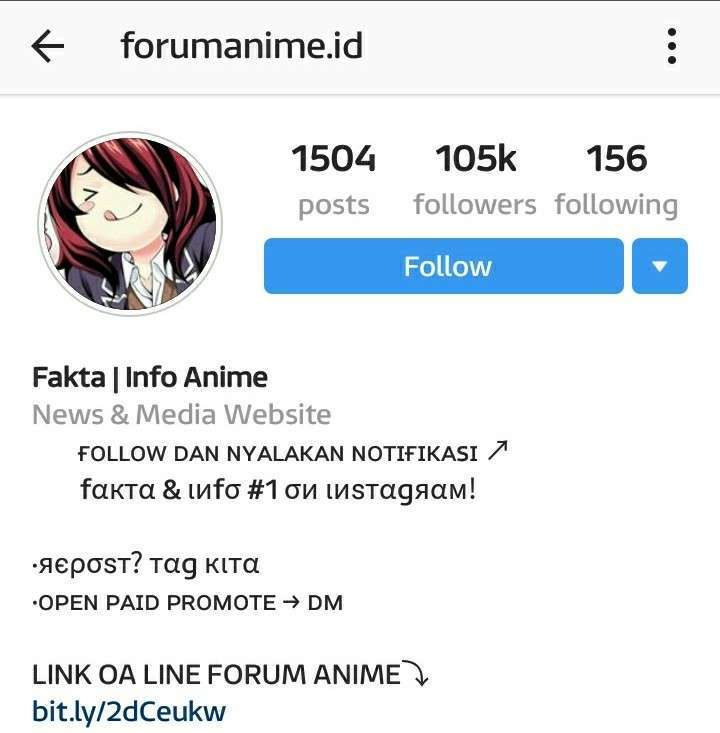Tap the LINK OA LINE FORUM ANIME text
Image resolution: width=720 pixels, height=733 pixels.
[x=216, y=675]
